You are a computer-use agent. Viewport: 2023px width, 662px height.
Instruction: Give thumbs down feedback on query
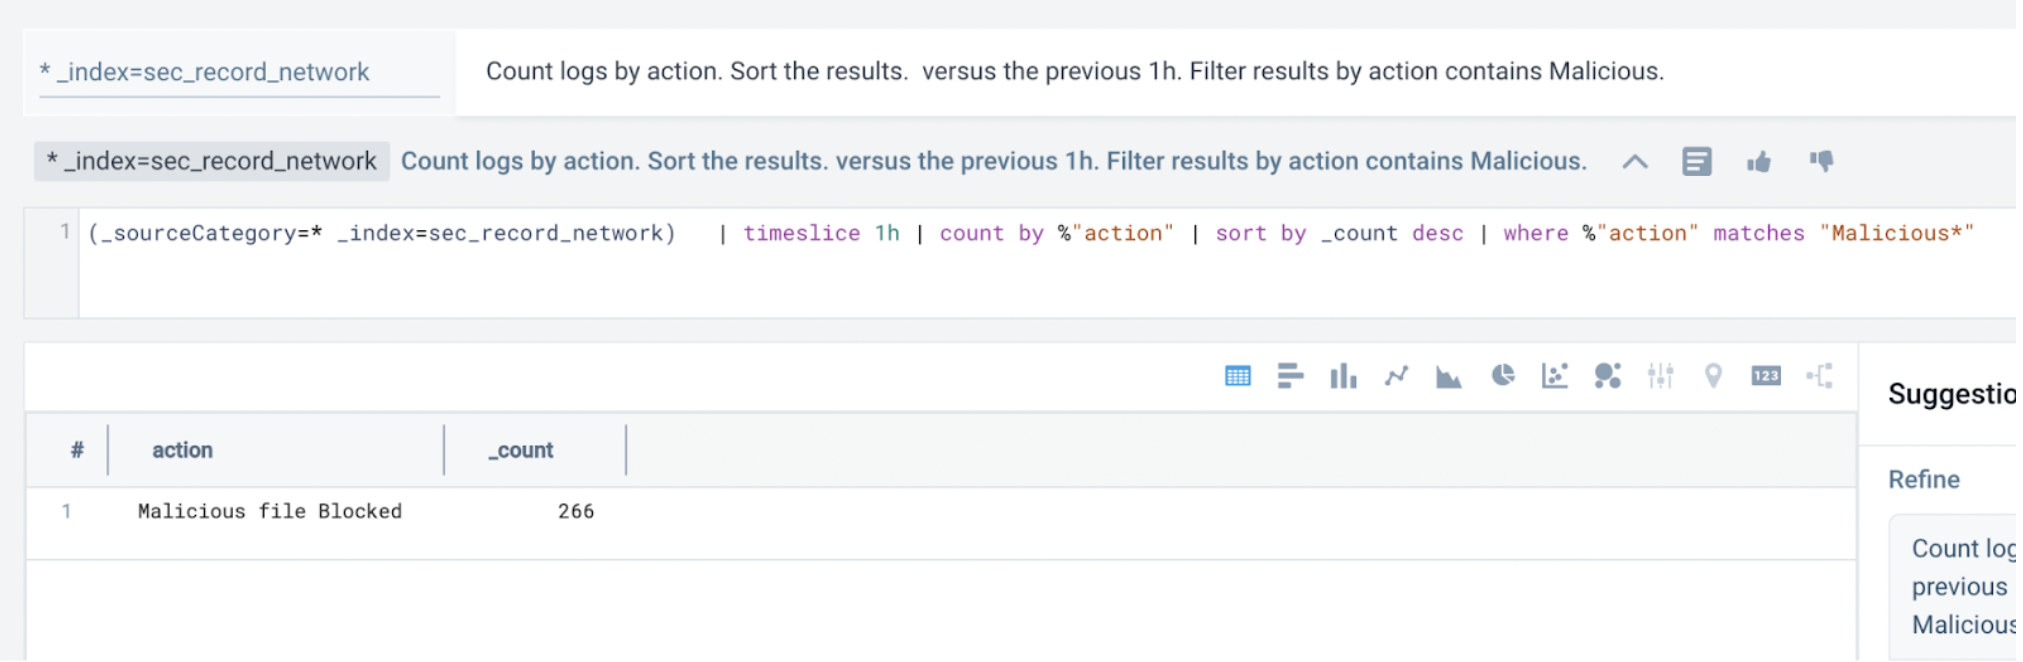point(1822,161)
